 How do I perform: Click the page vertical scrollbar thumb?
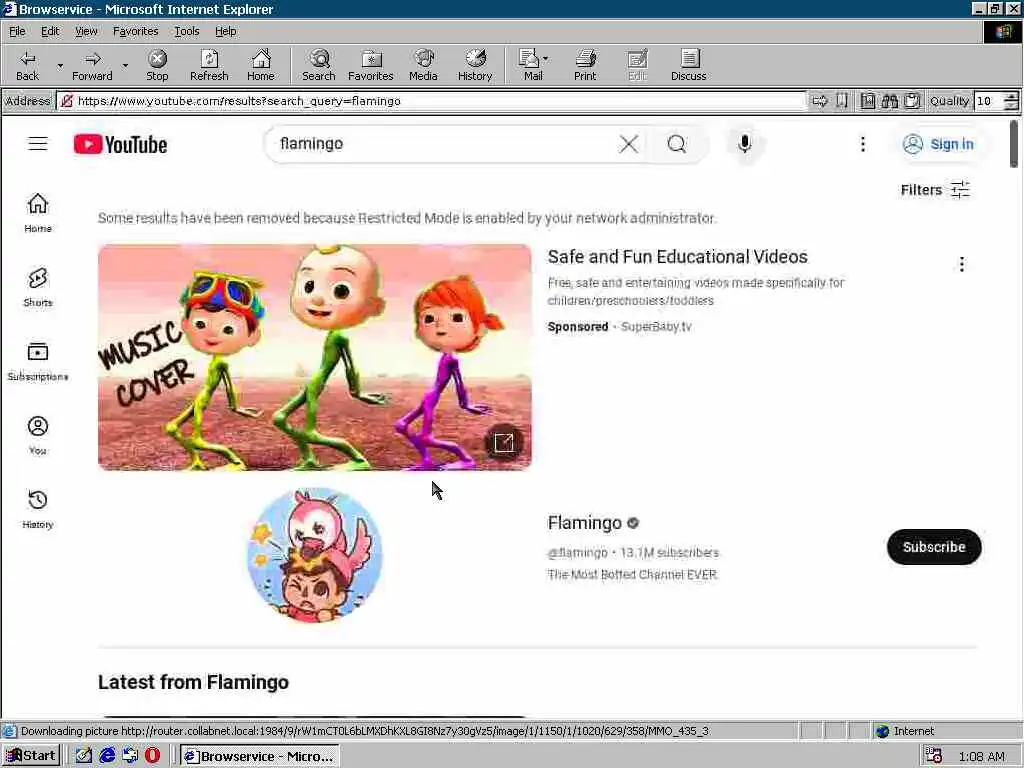click(1014, 144)
